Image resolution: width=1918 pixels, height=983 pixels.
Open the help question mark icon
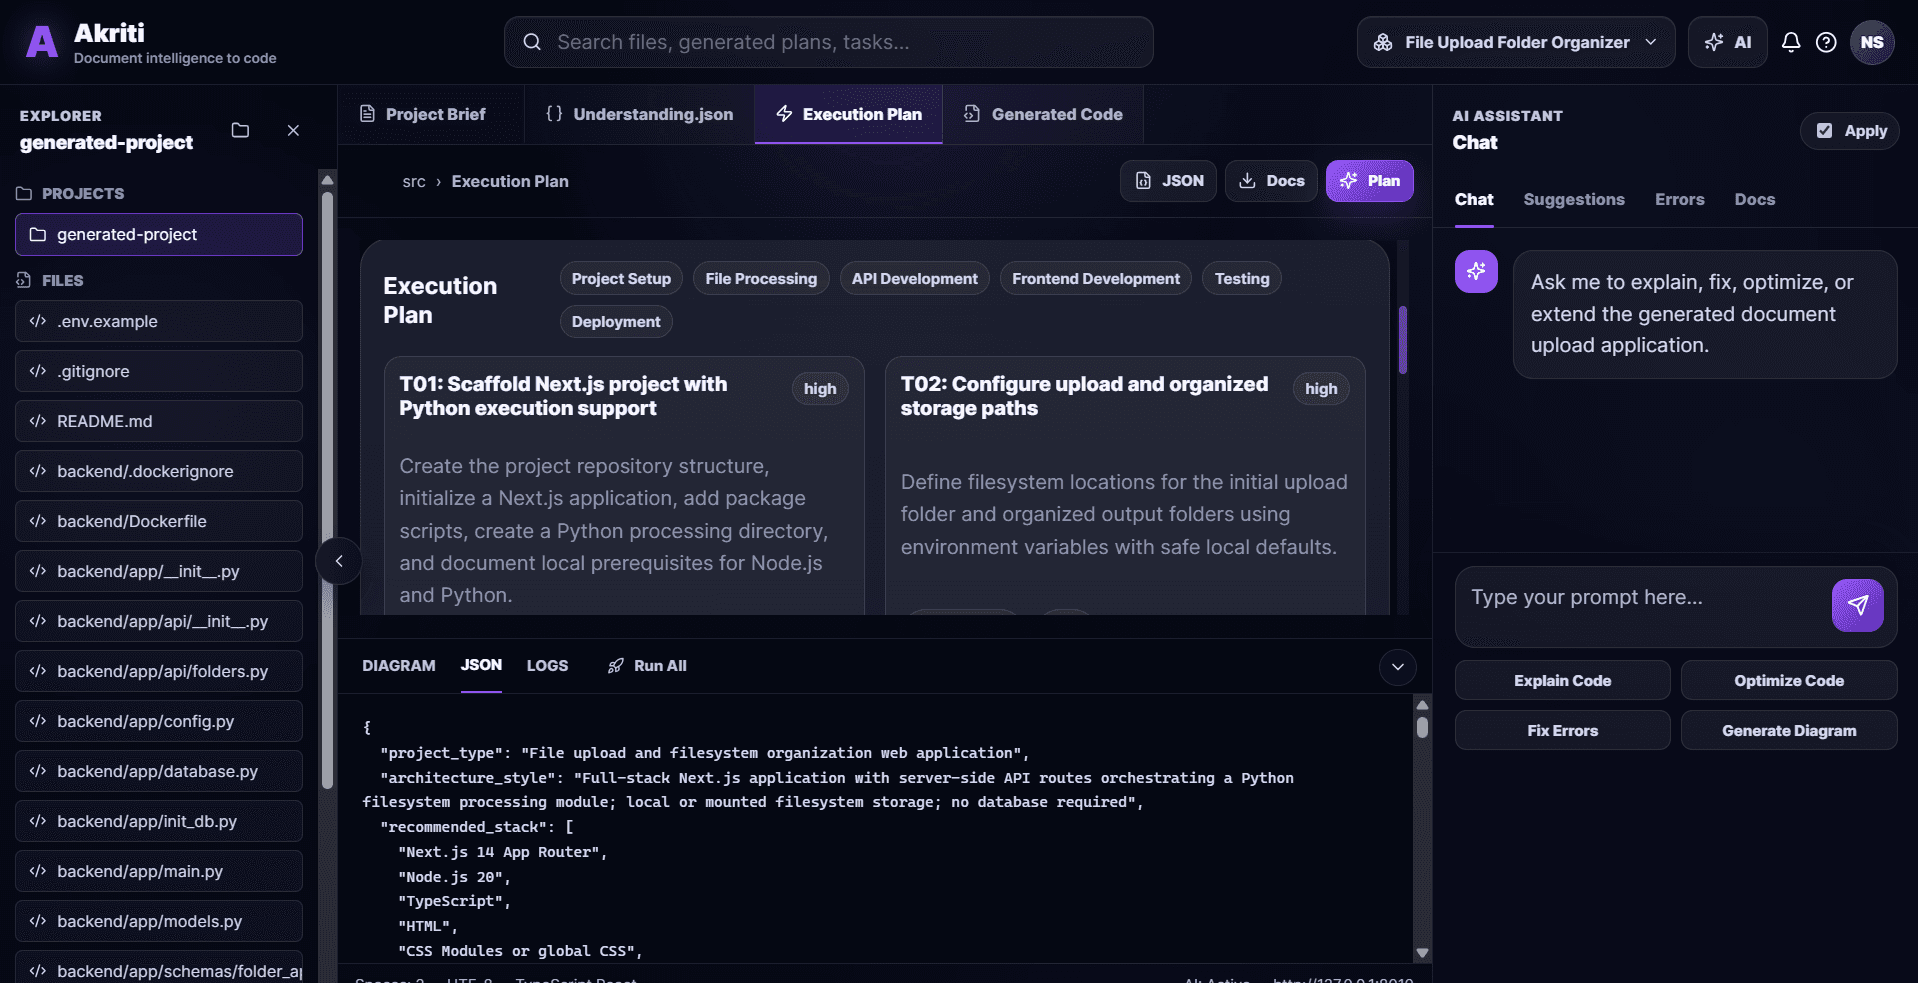click(x=1826, y=42)
